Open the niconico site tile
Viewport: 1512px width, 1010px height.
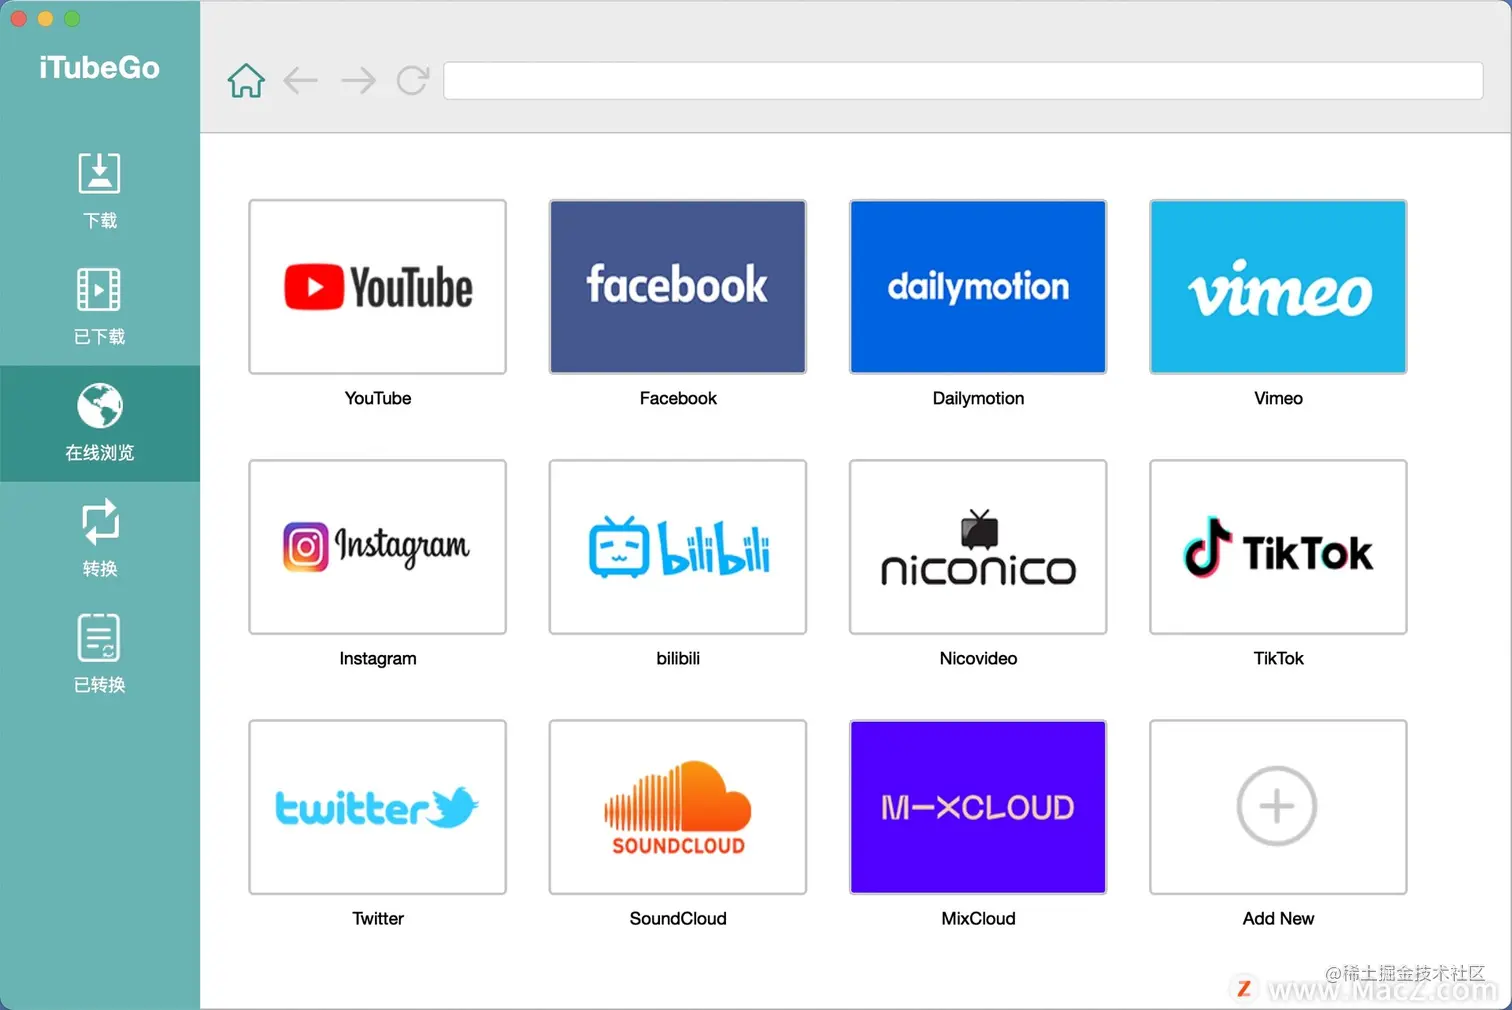tap(978, 547)
